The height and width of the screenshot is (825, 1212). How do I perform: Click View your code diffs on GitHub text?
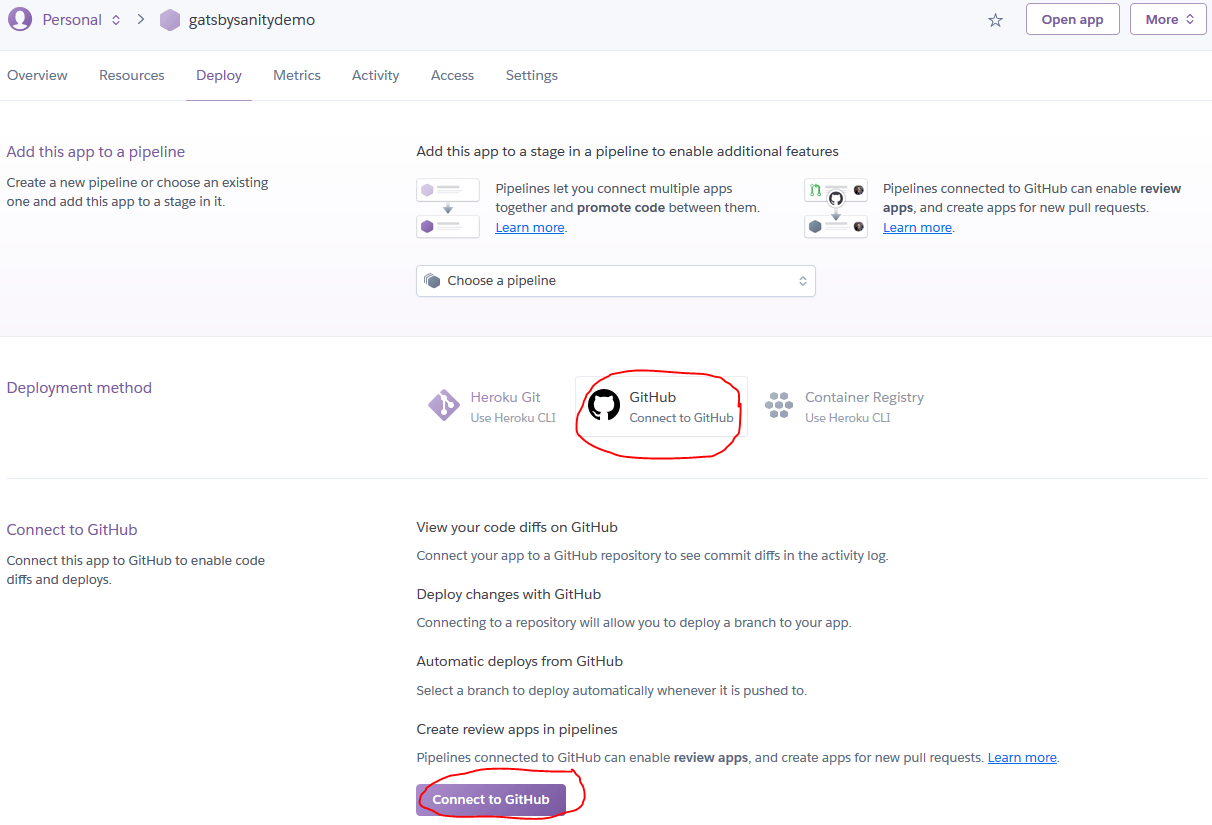click(517, 527)
